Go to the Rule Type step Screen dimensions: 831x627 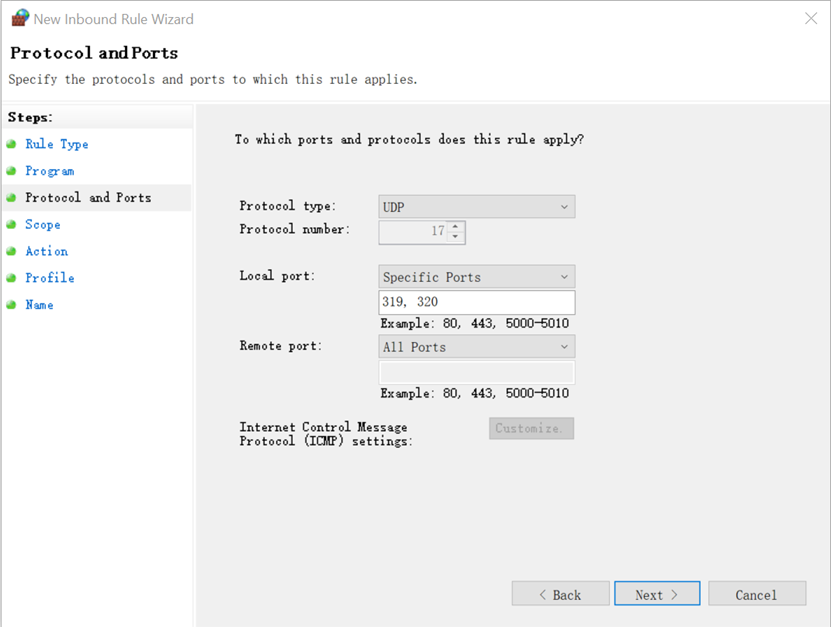[57, 144]
